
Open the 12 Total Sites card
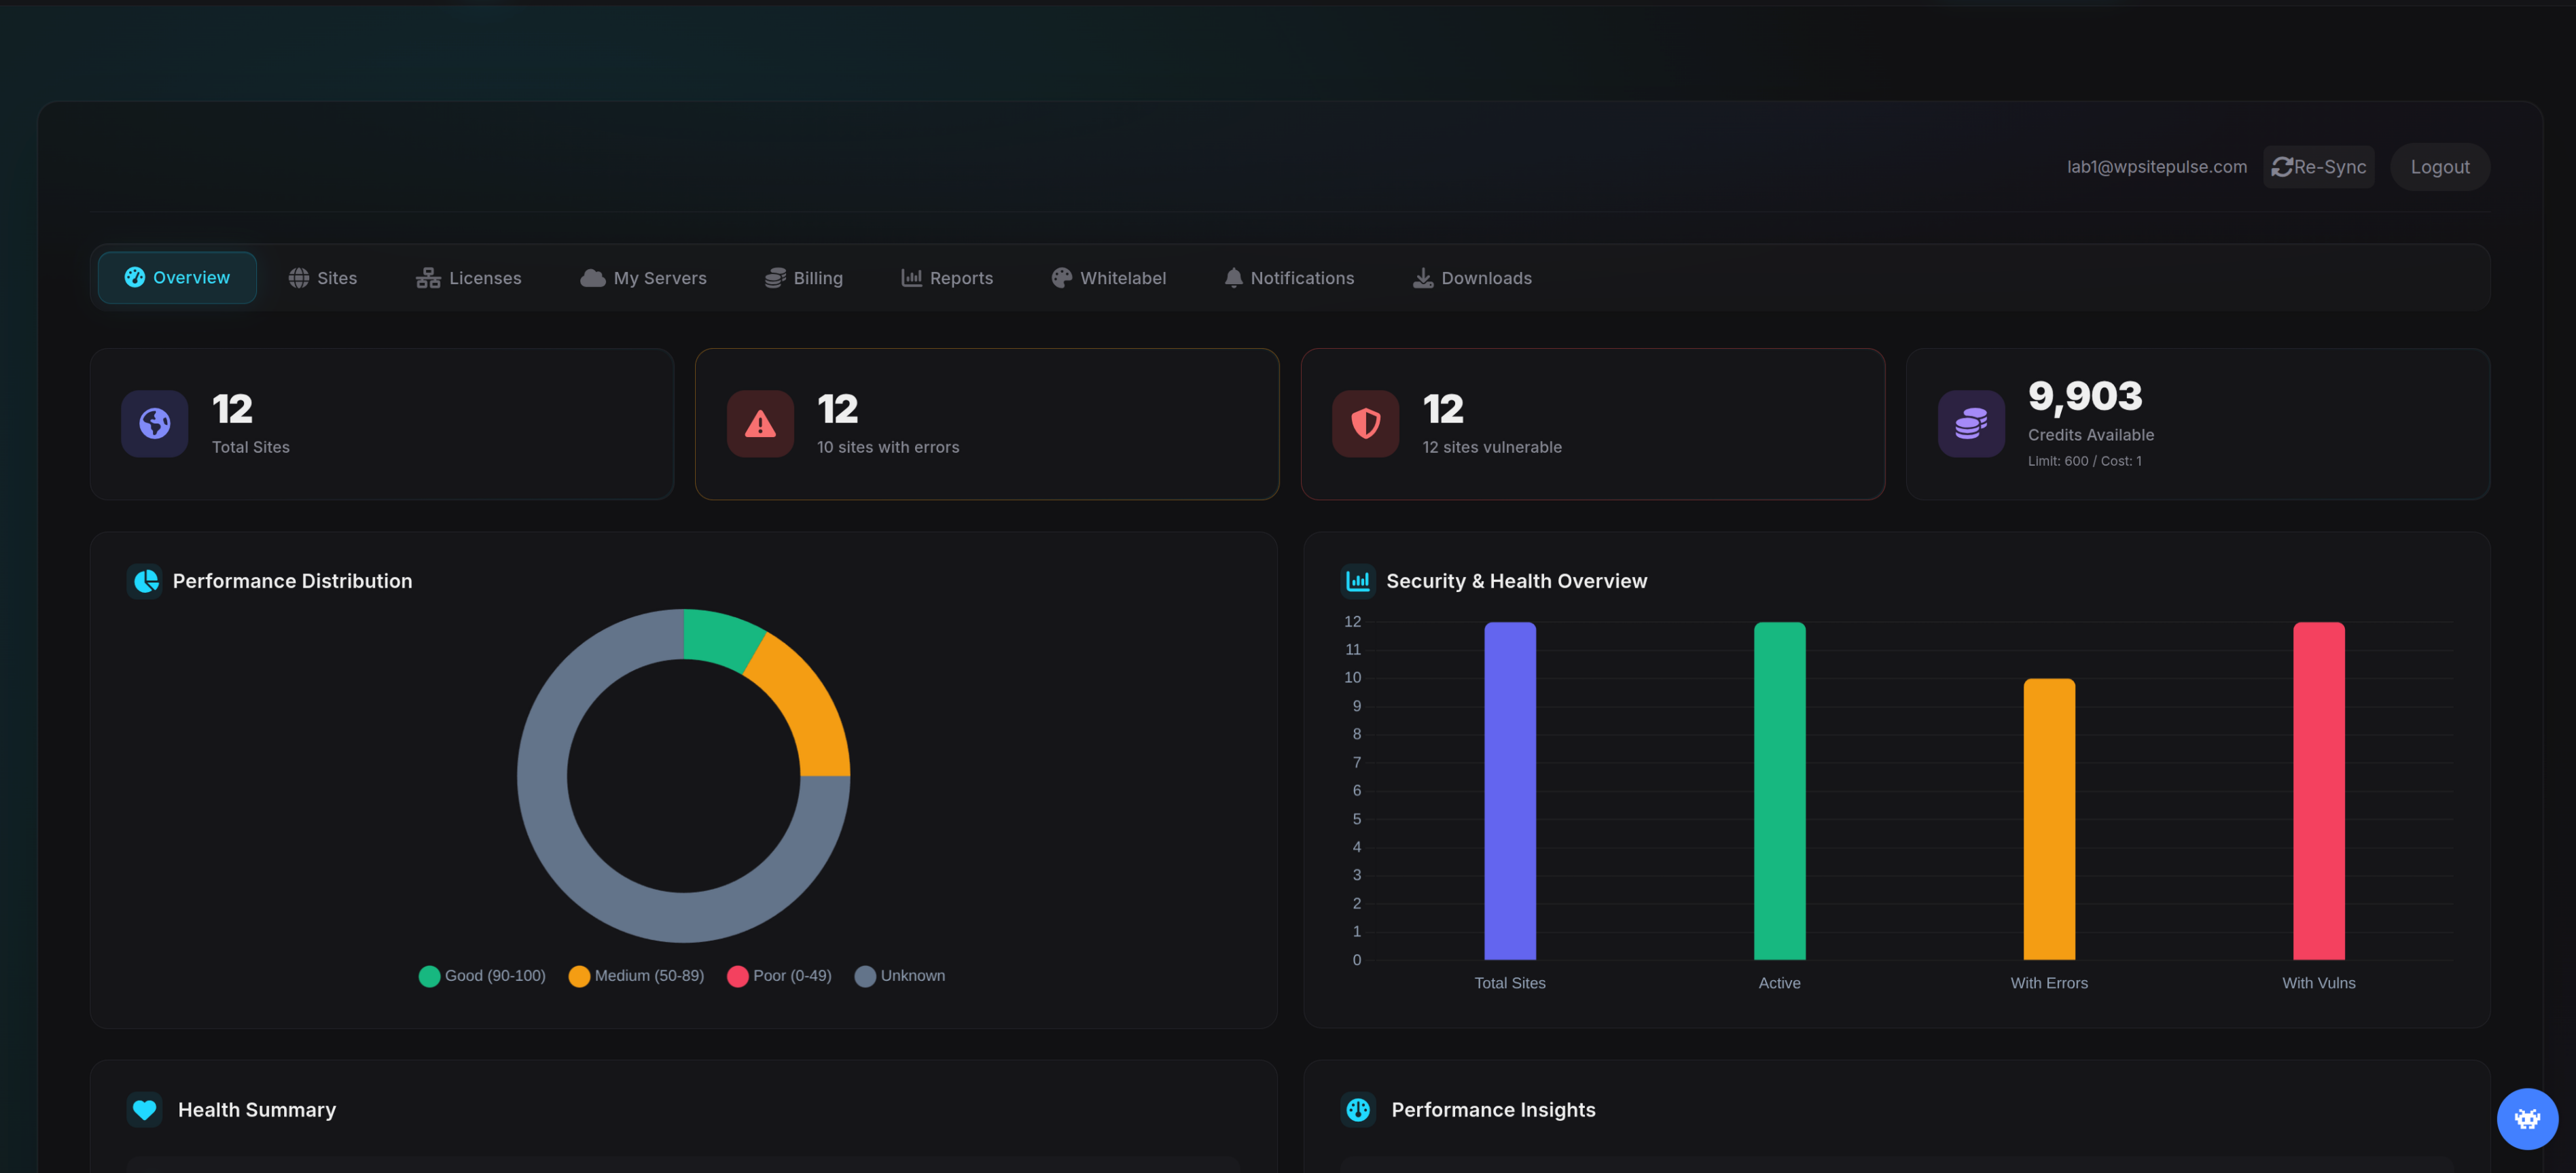pyautogui.click(x=381, y=424)
